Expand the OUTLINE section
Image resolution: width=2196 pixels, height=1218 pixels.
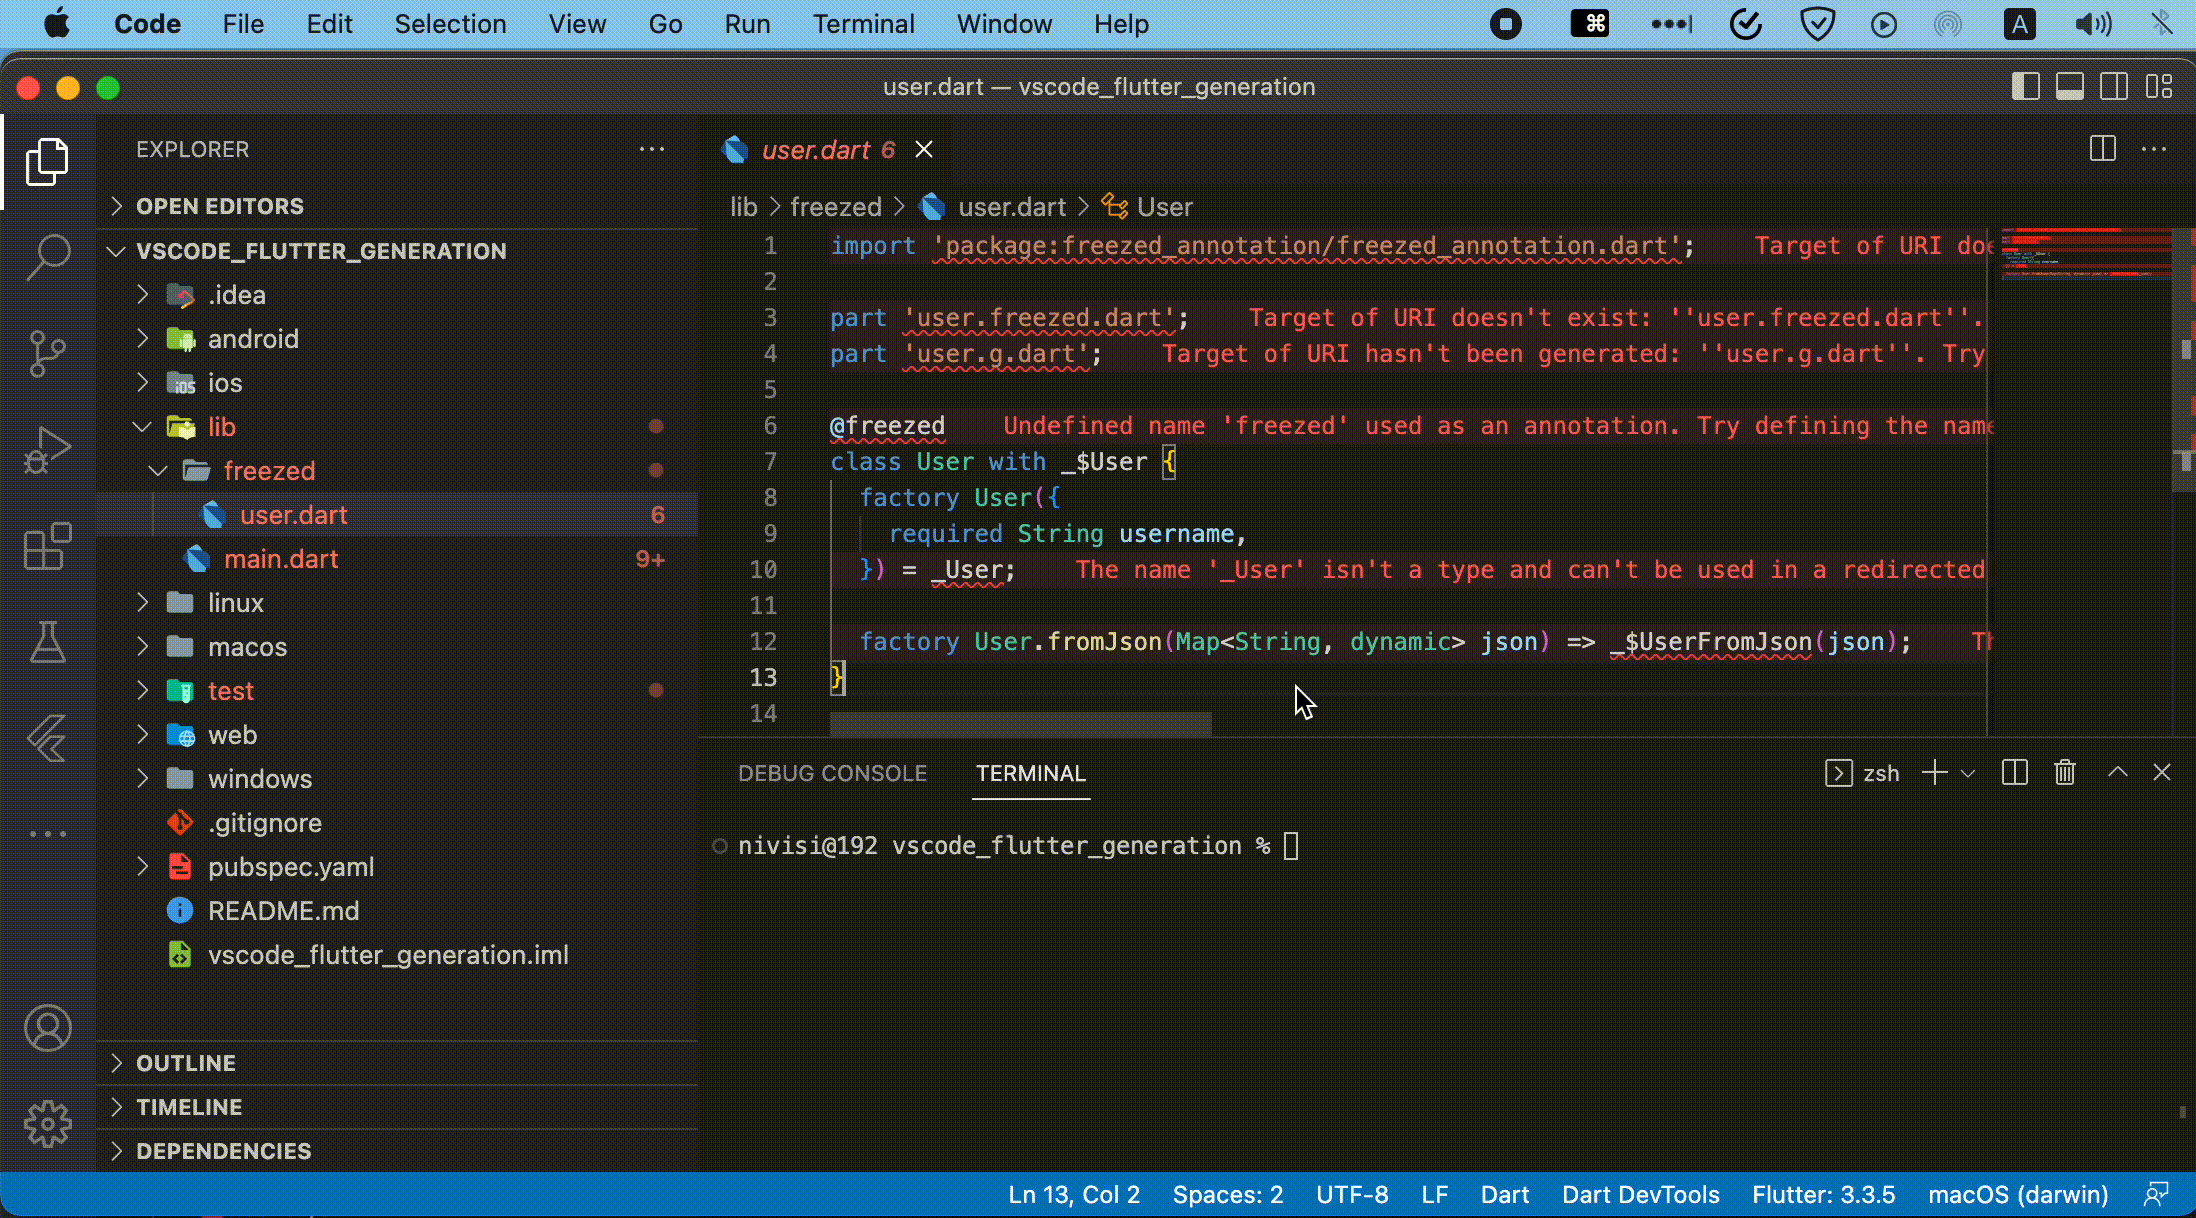tap(186, 1063)
